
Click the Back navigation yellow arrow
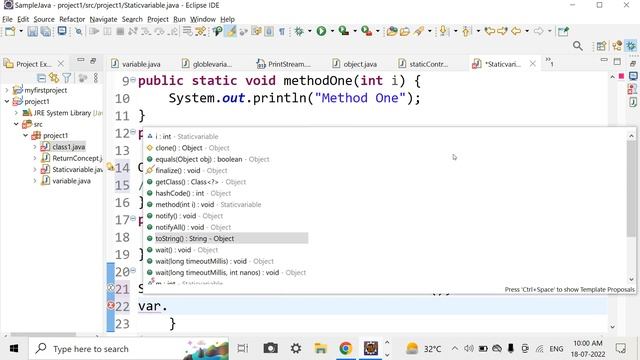(516, 31)
